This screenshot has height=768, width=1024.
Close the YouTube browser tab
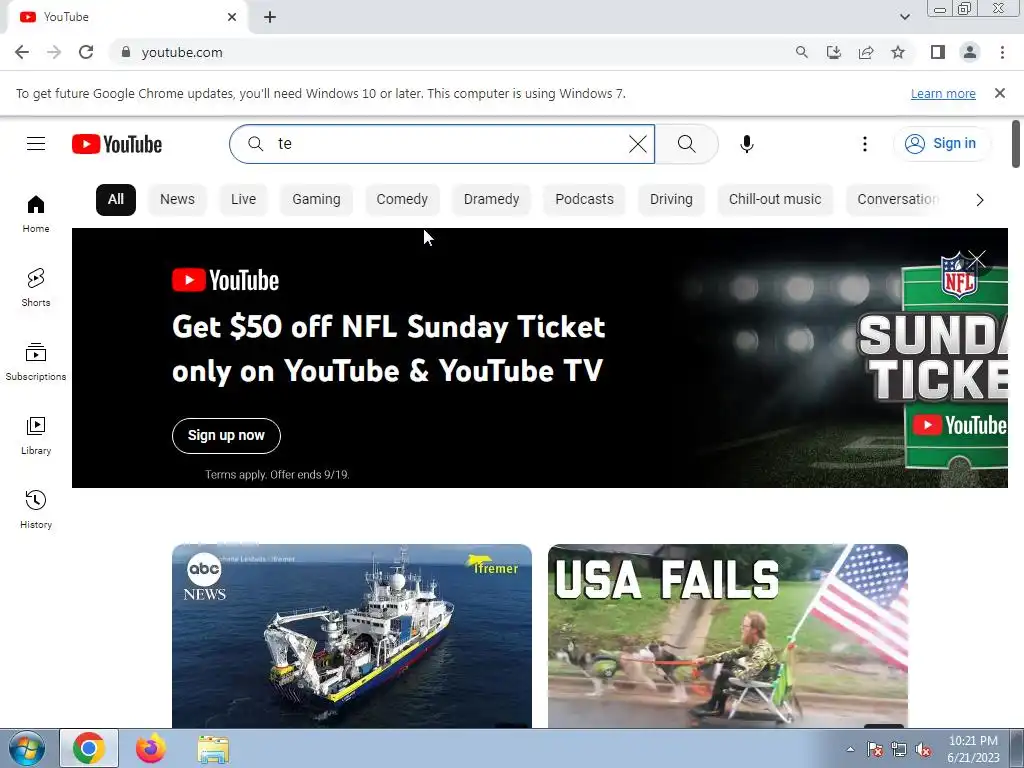232,17
